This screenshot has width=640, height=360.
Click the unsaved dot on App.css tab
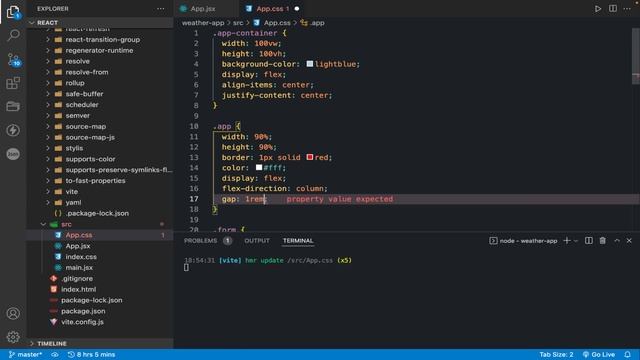297,9
